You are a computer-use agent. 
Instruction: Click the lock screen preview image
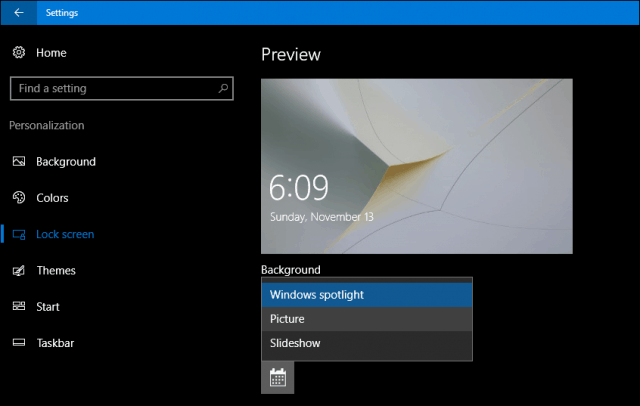click(417, 166)
